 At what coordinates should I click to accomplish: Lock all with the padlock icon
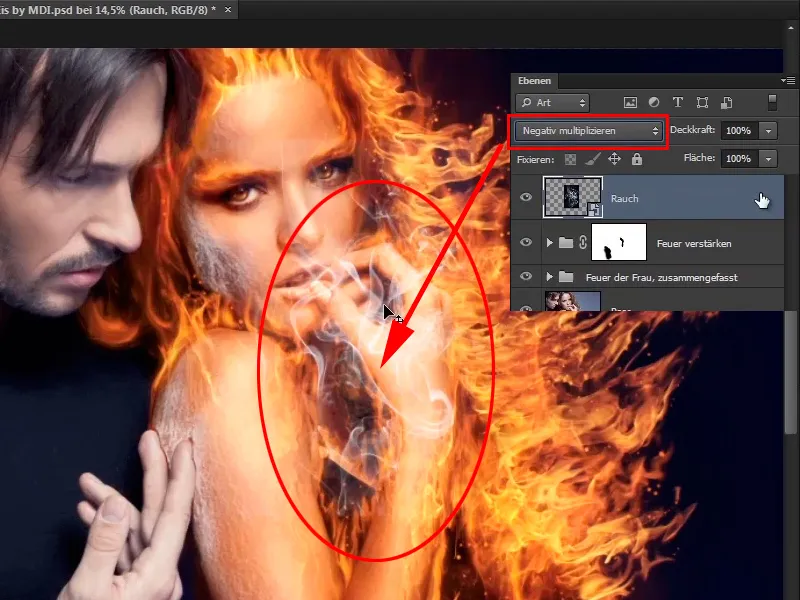(637, 159)
